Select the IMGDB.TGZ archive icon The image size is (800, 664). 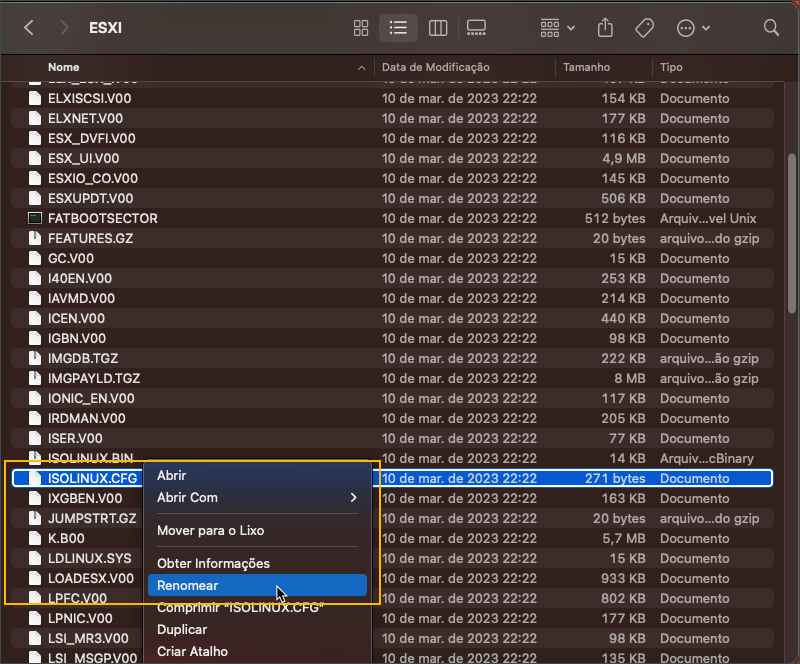point(35,358)
